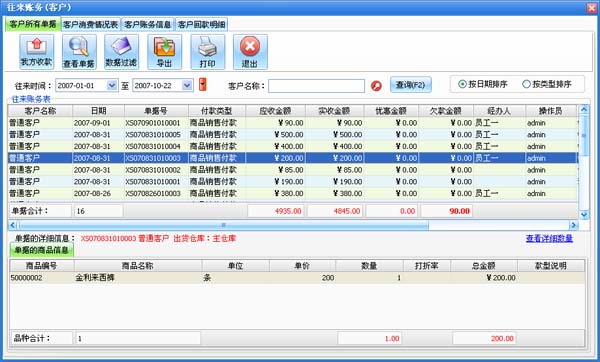Select the 单据的商品信息 tab
The image size is (600, 362).
coord(42,250)
